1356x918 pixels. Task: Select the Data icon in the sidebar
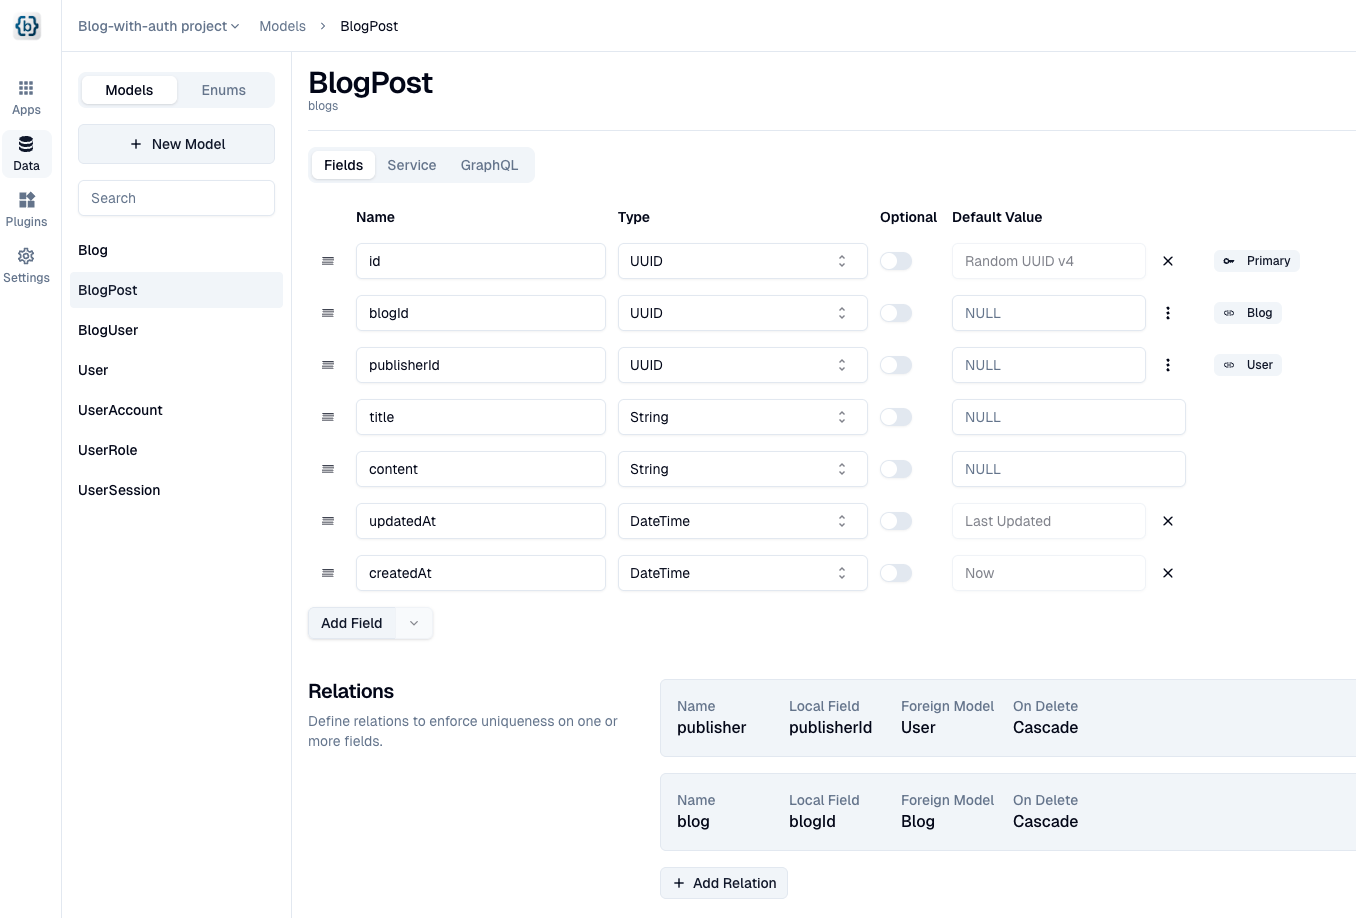(x=26, y=152)
